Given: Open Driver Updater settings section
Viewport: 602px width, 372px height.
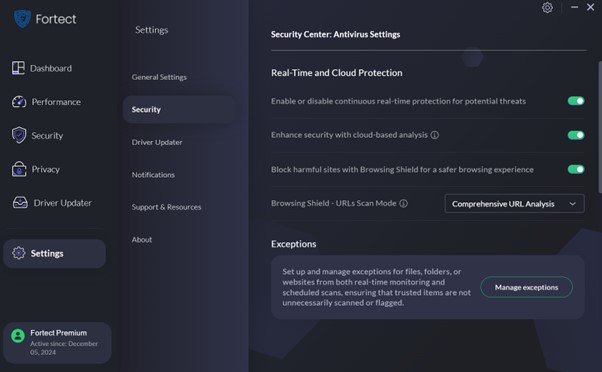Looking at the screenshot, I should (x=157, y=142).
